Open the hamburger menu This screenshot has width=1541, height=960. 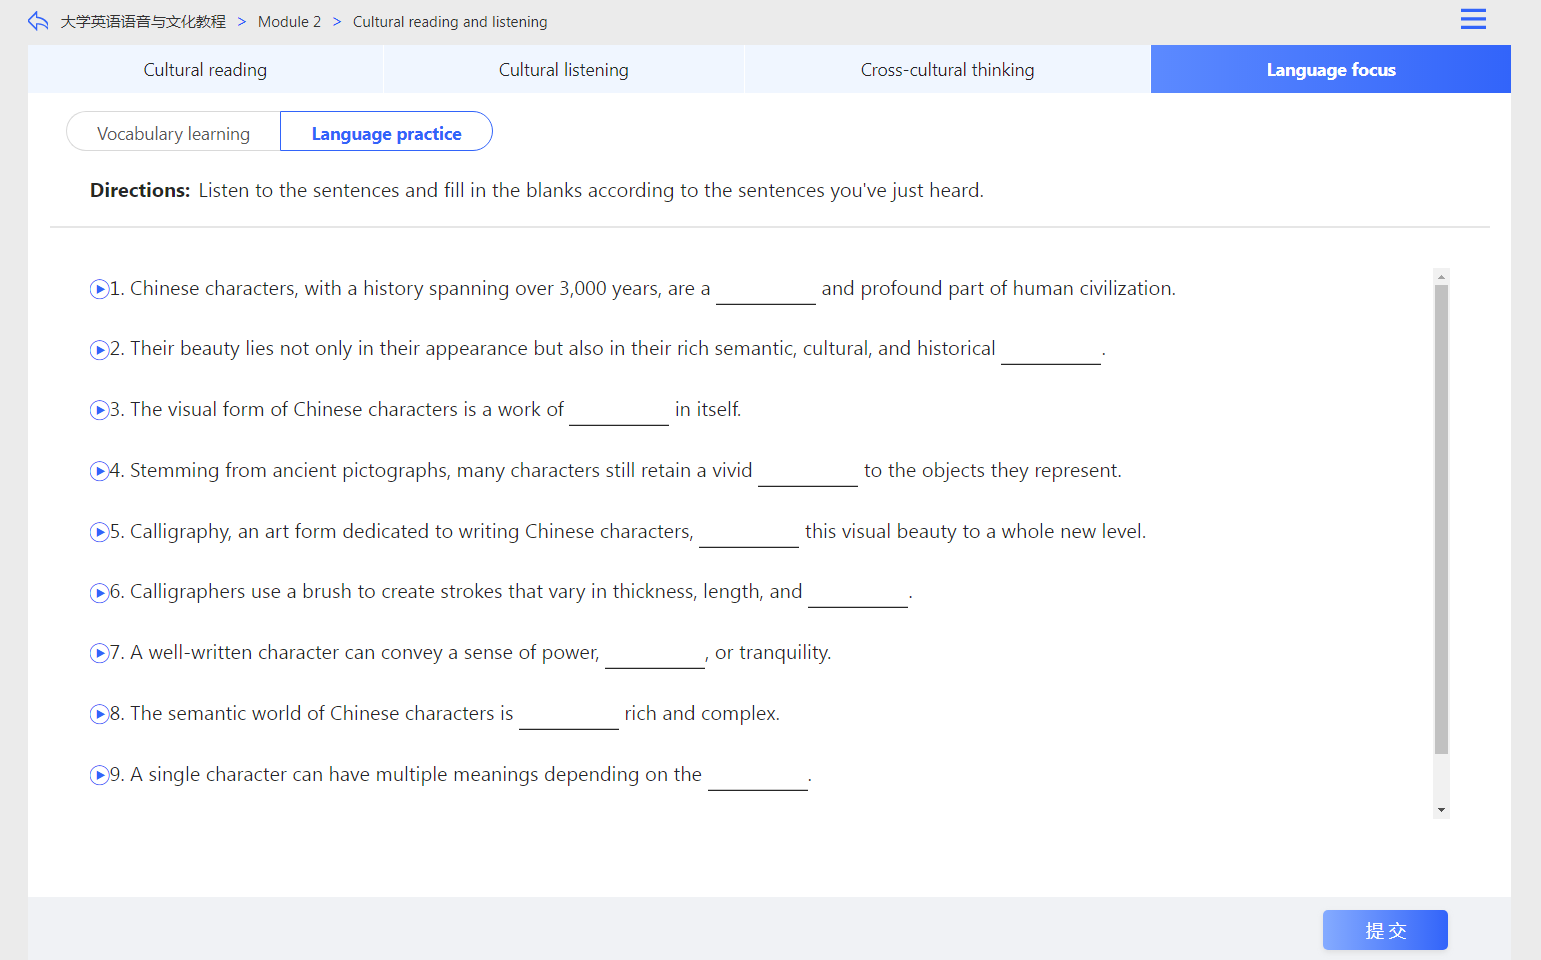click(1472, 19)
